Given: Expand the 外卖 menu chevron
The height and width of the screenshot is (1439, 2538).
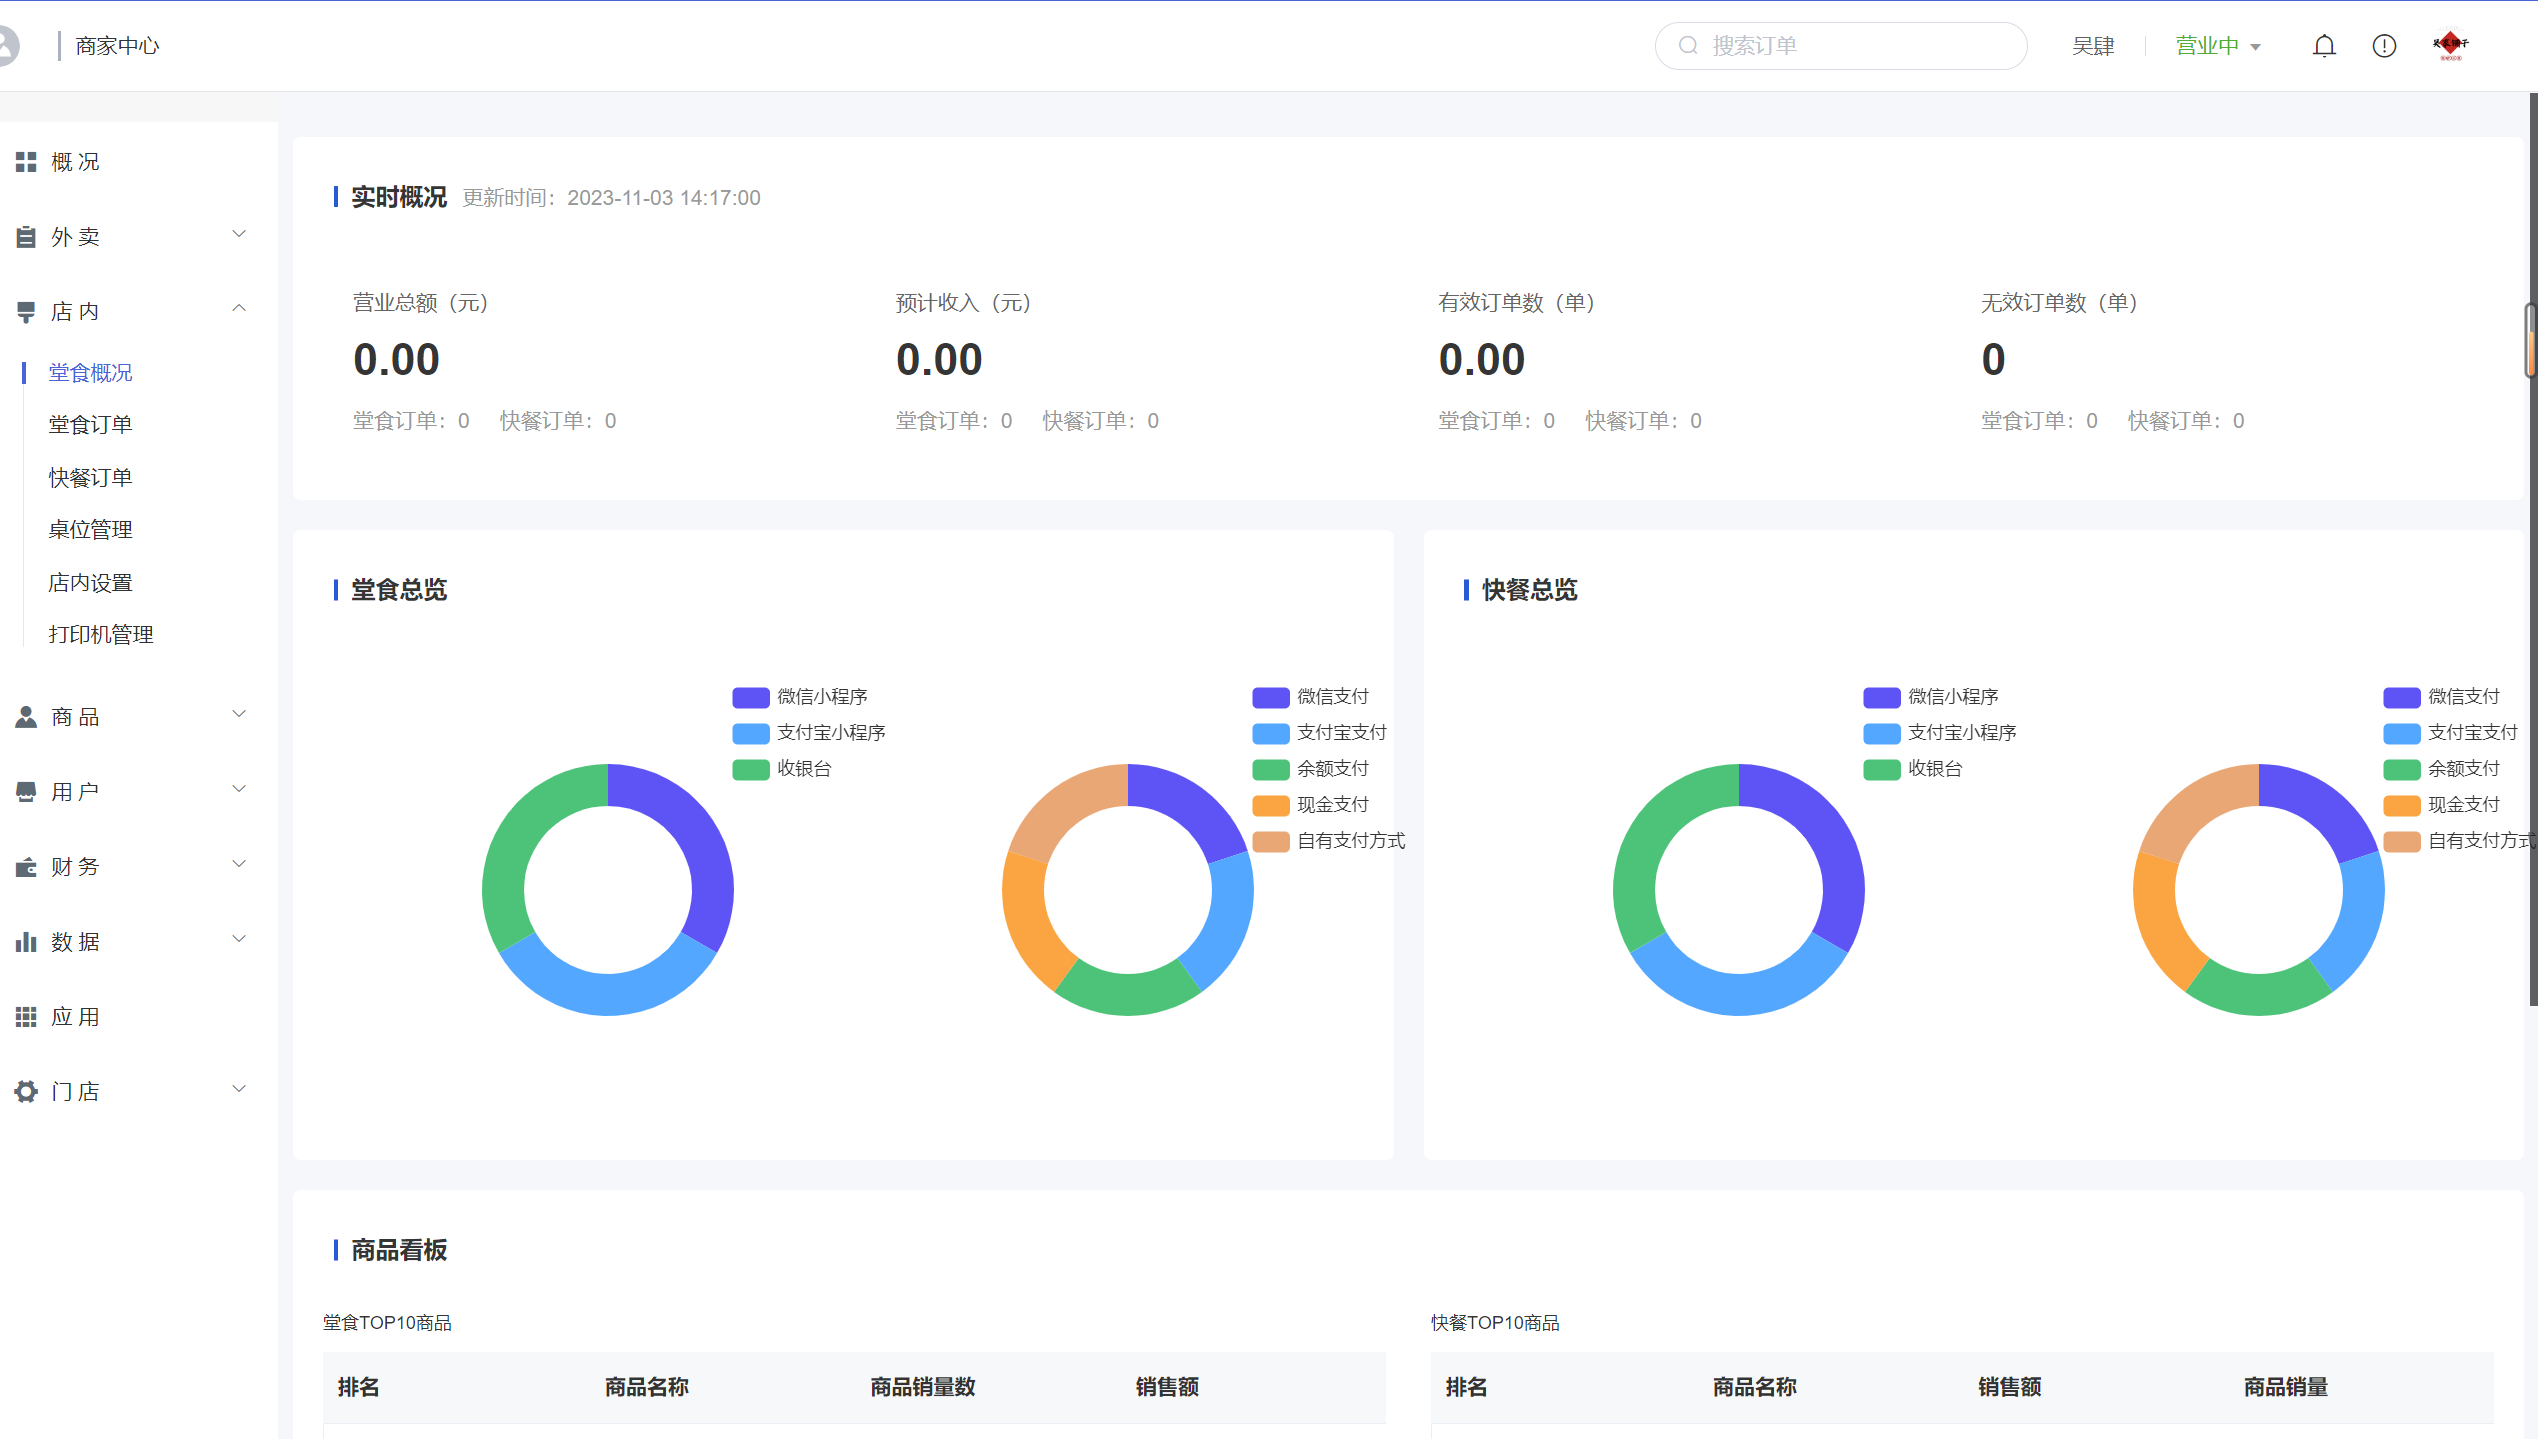Looking at the screenshot, I should click(x=239, y=235).
